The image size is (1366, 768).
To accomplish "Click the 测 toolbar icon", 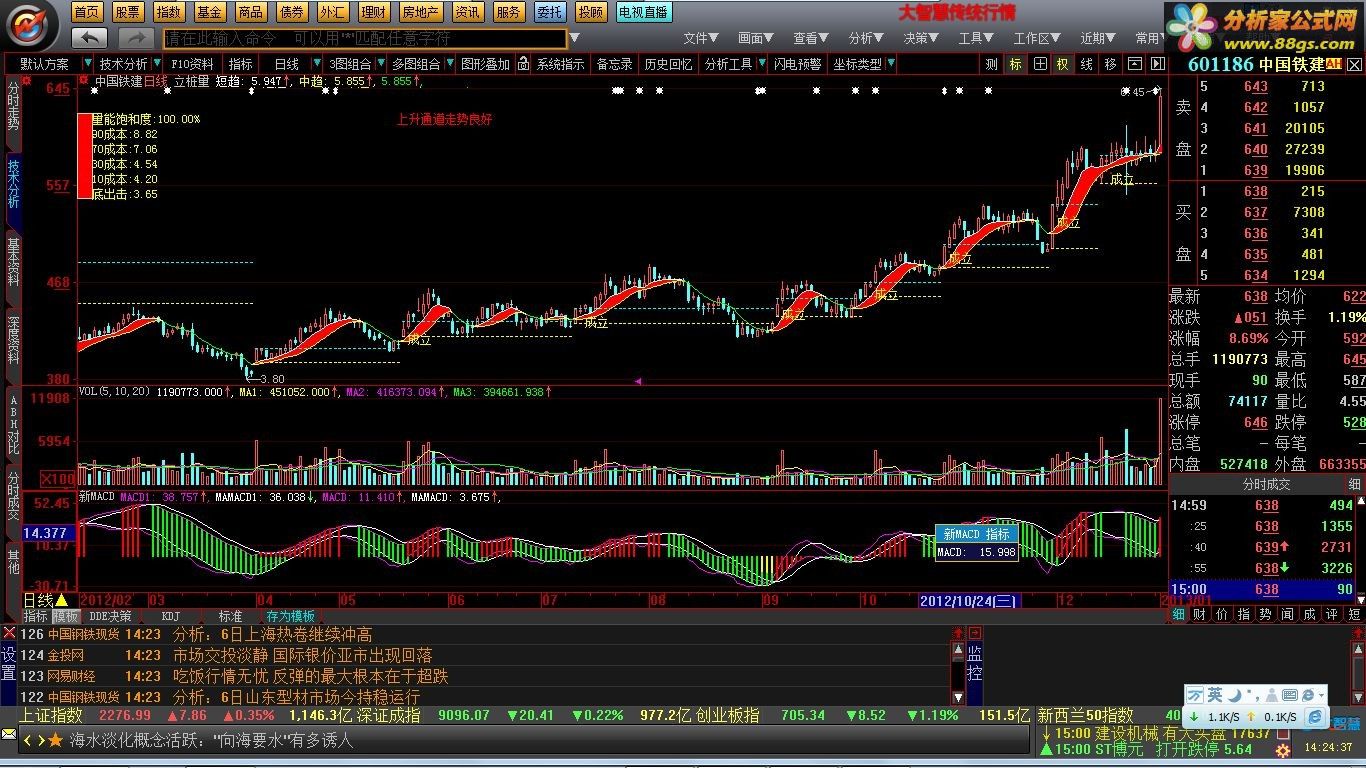I will [x=991, y=64].
